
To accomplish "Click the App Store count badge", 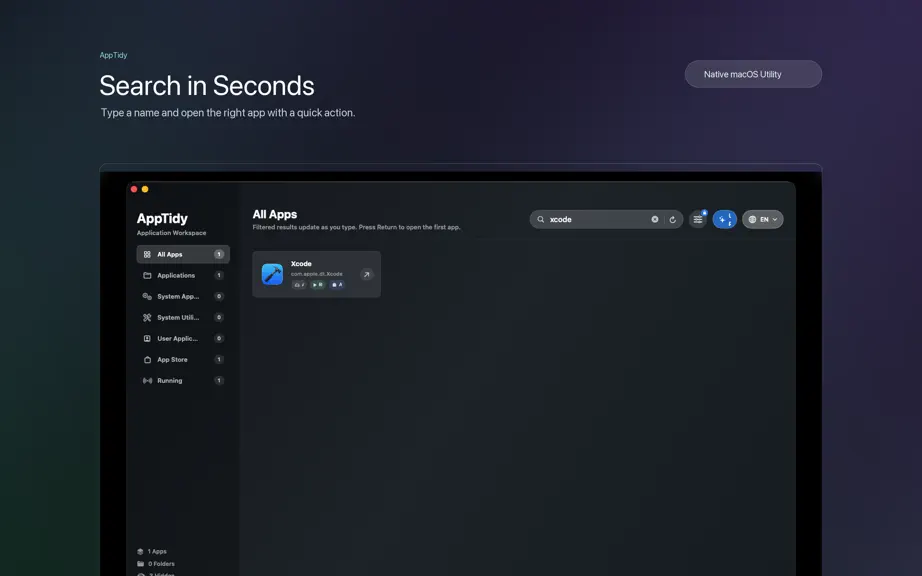I will tap(219, 360).
